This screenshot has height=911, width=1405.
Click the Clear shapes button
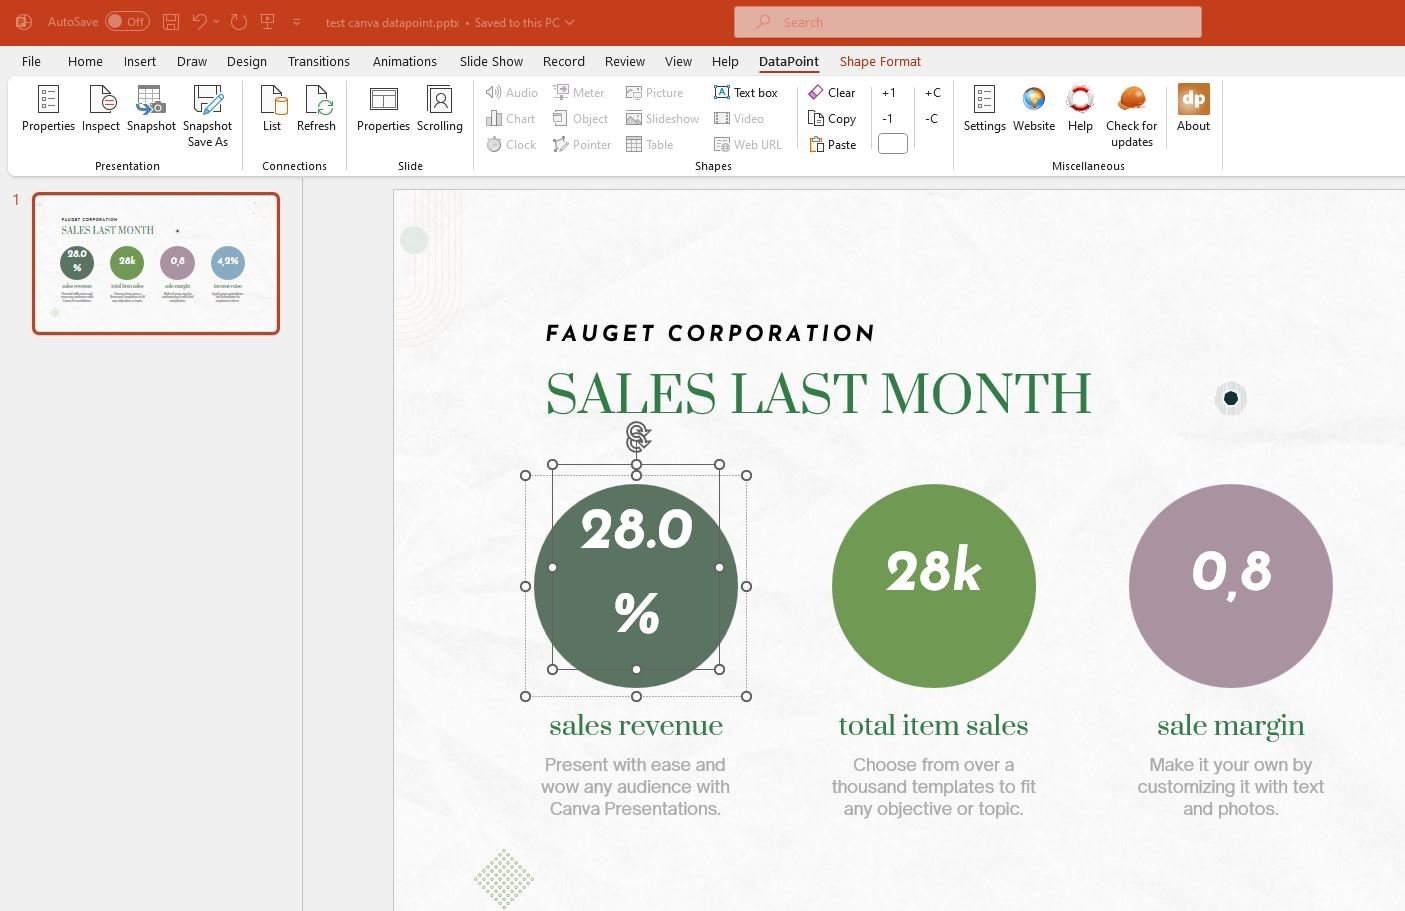[x=832, y=92]
